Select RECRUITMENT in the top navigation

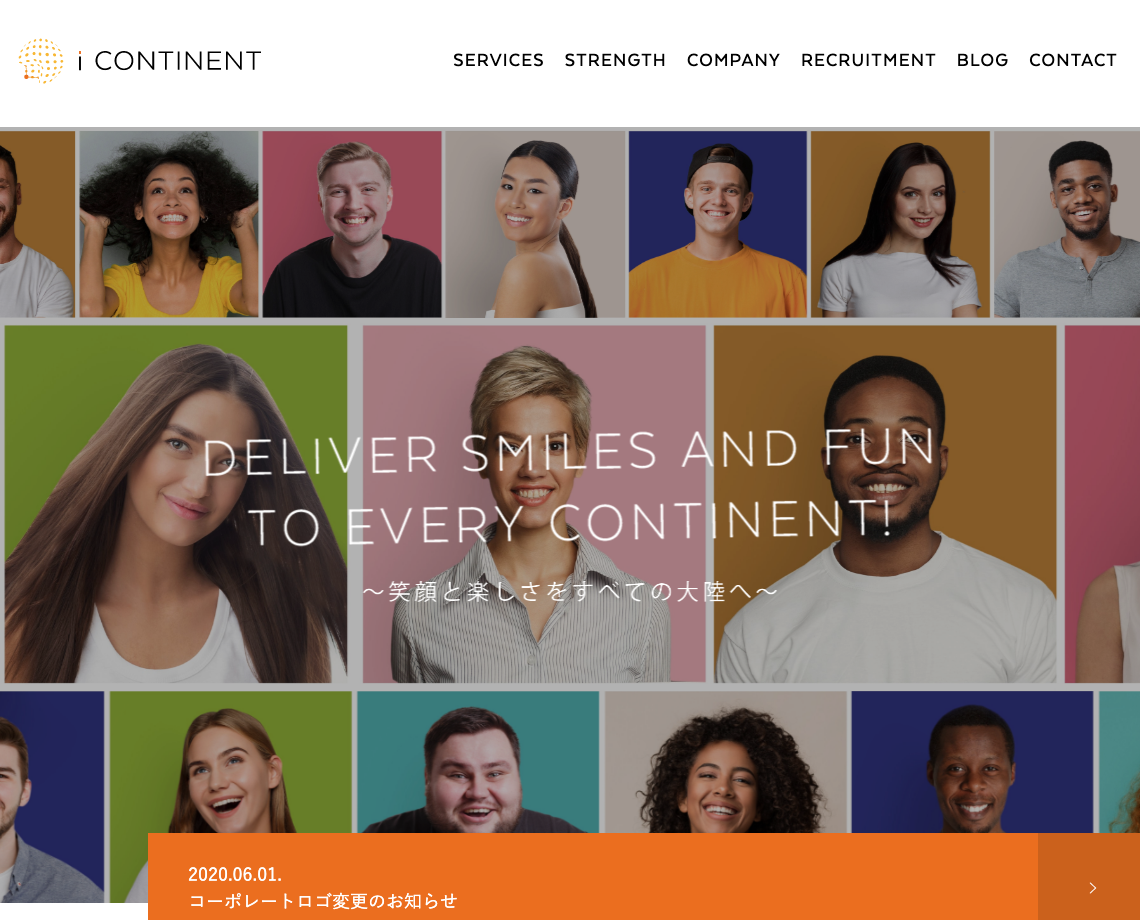868,60
